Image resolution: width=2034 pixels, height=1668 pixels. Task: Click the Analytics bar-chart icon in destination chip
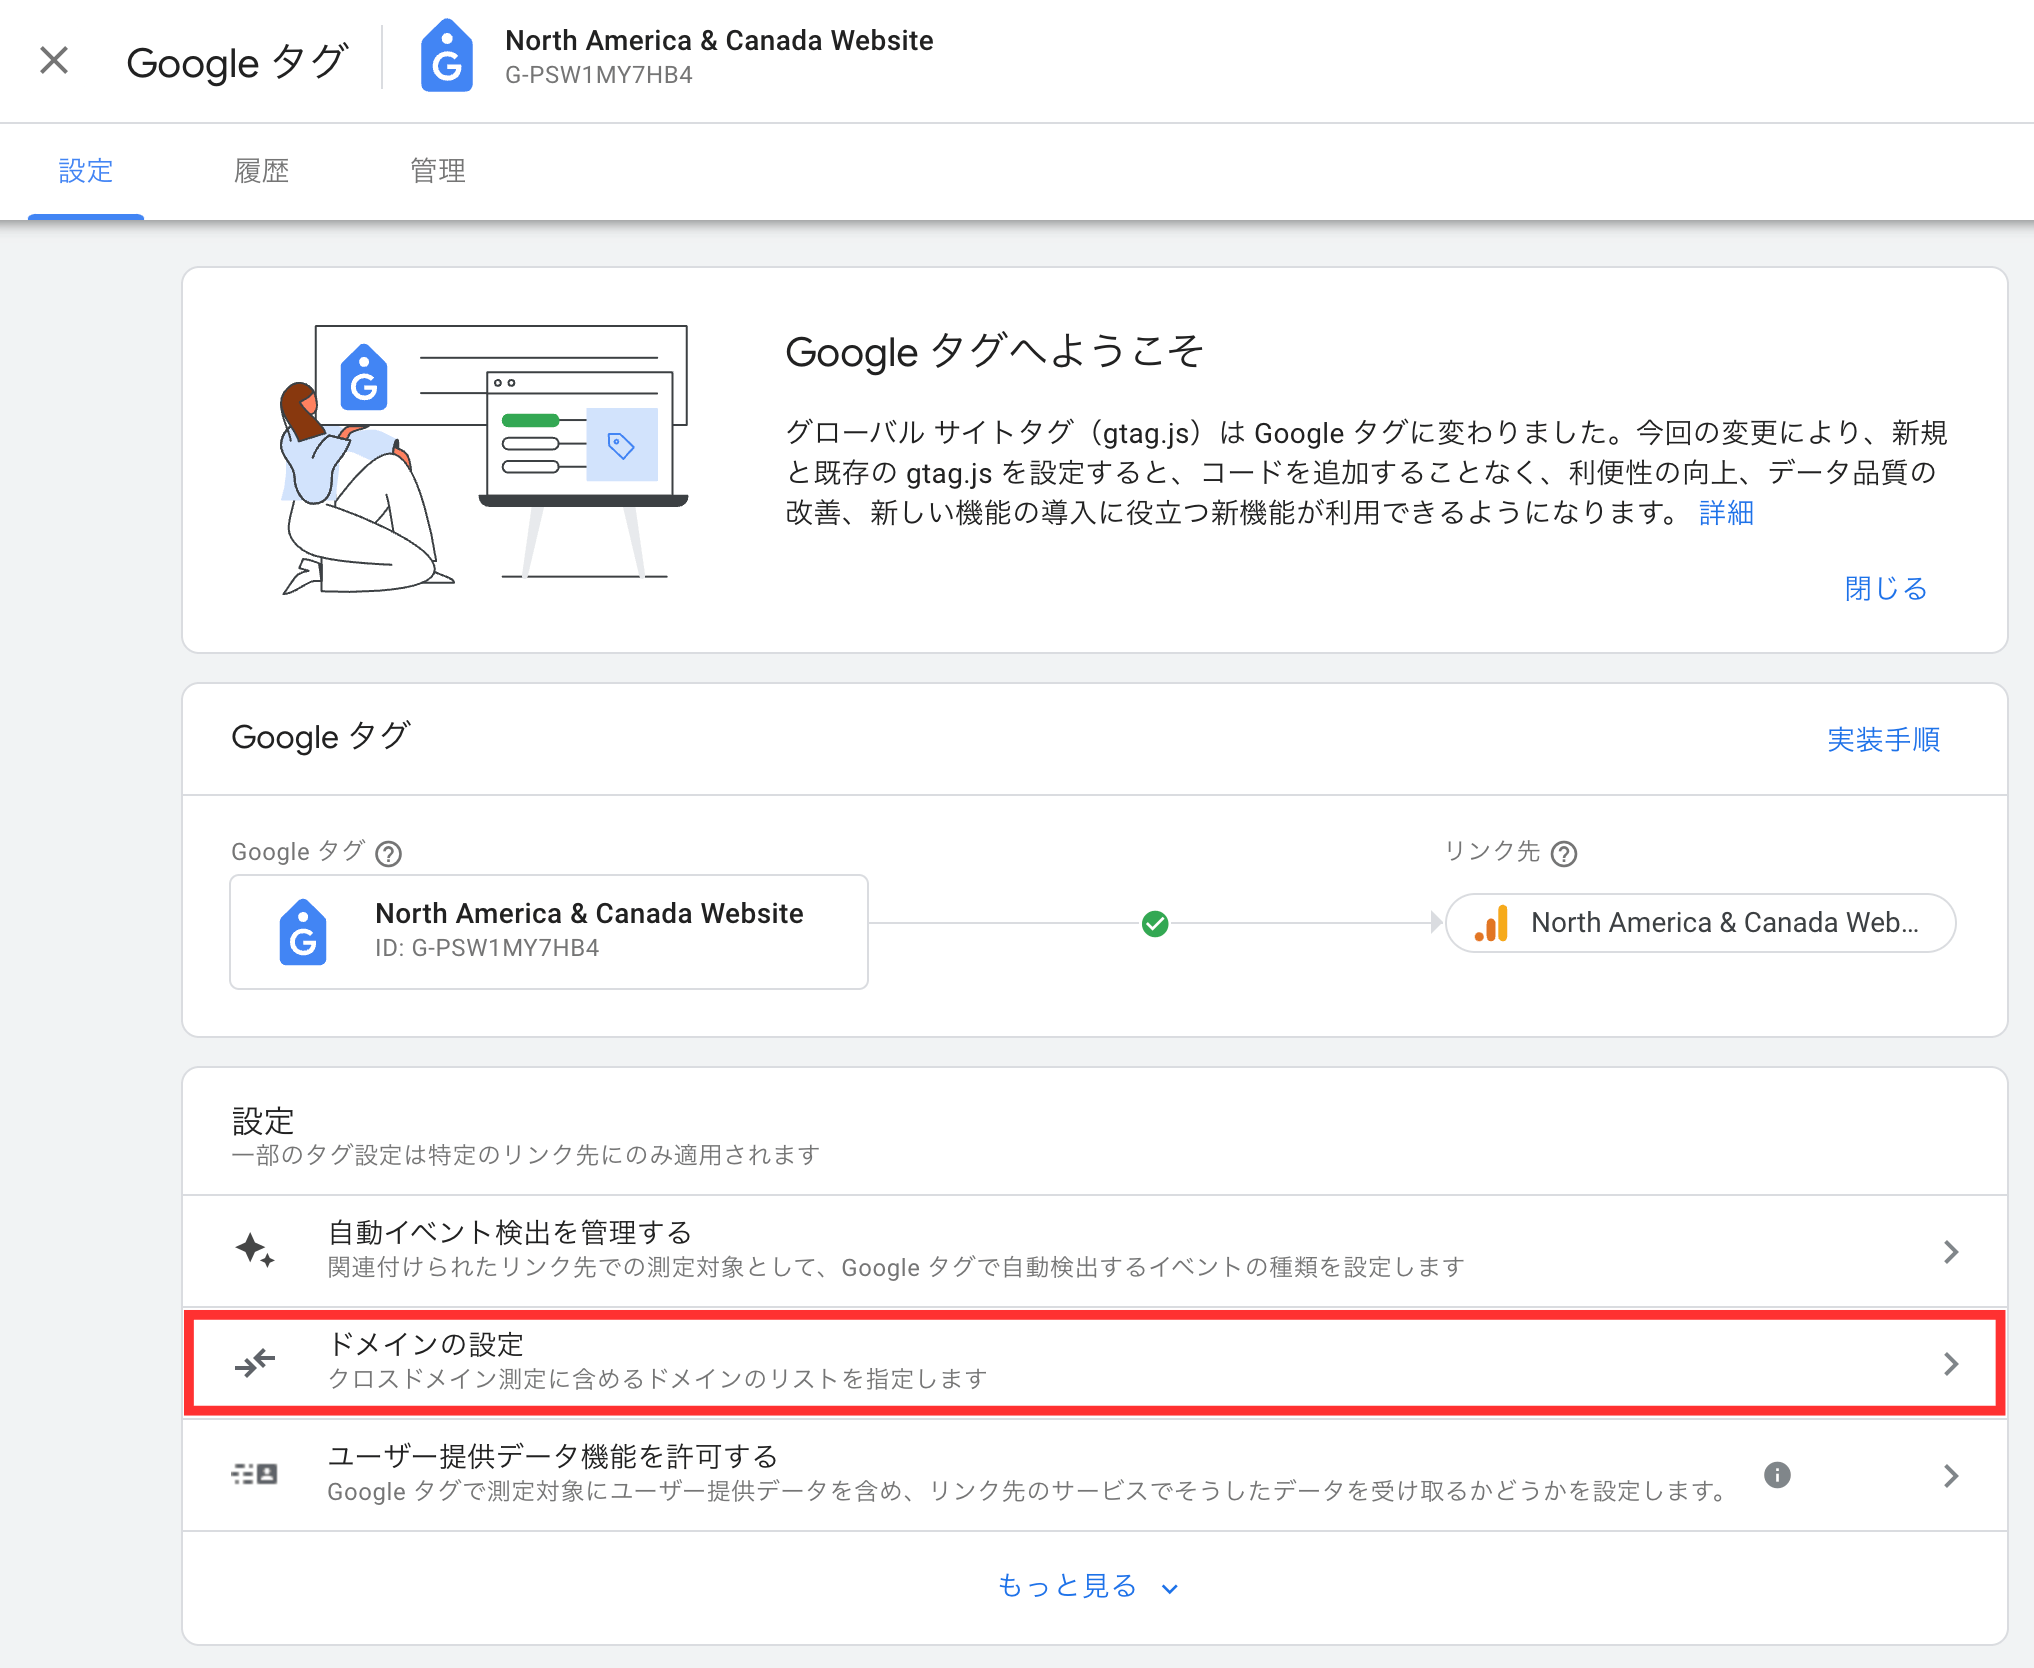[x=1491, y=923]
